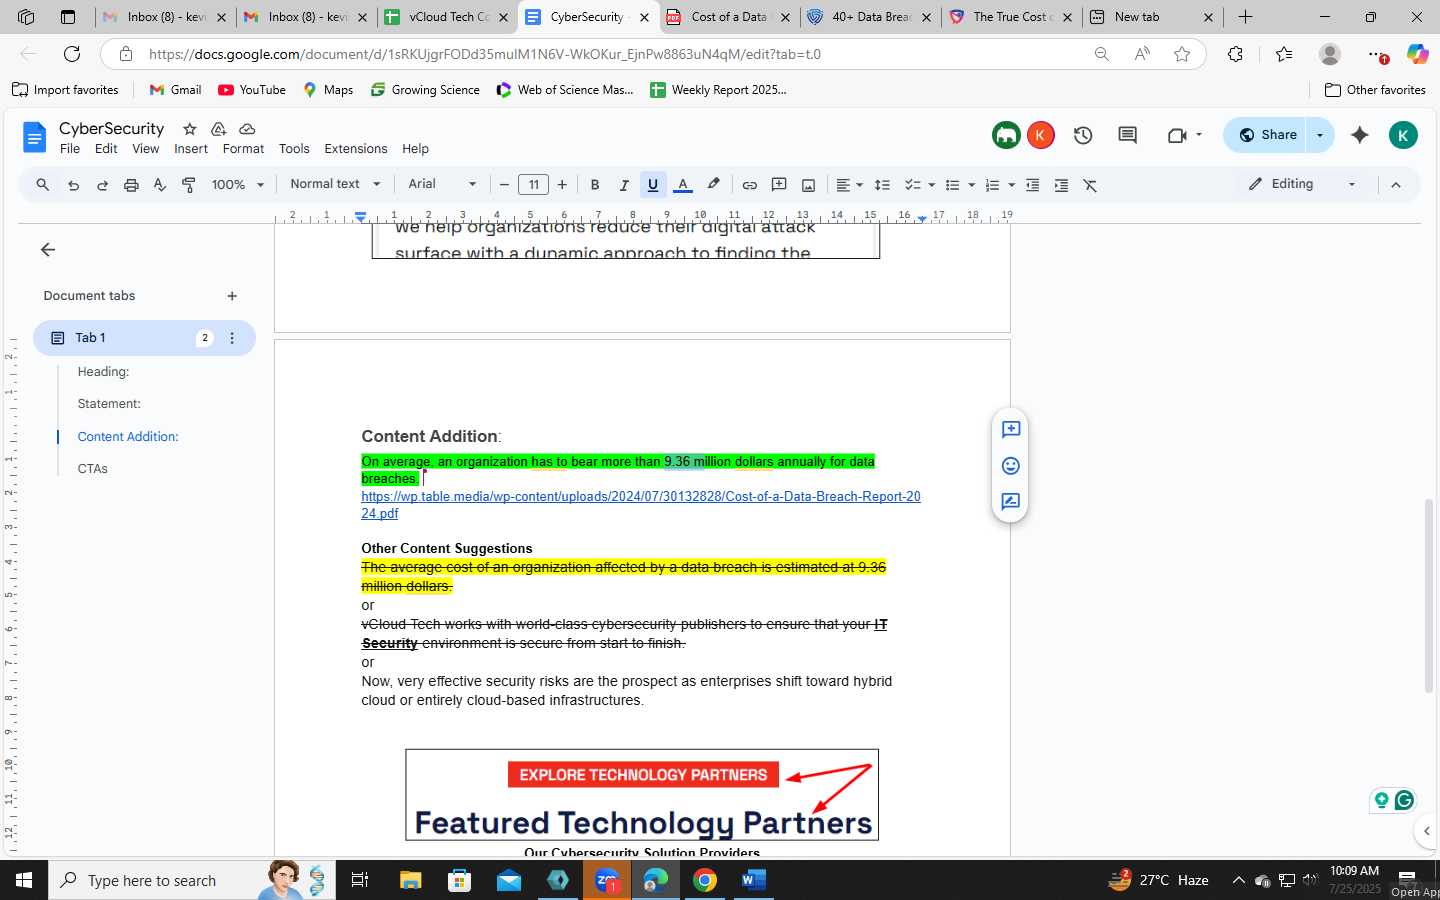
Task: Print the document using printer icon
Action: (131, 185)
